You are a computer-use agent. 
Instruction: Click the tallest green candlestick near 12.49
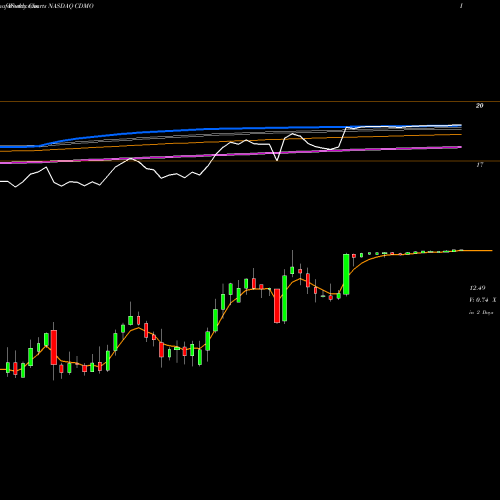point(346,274)
